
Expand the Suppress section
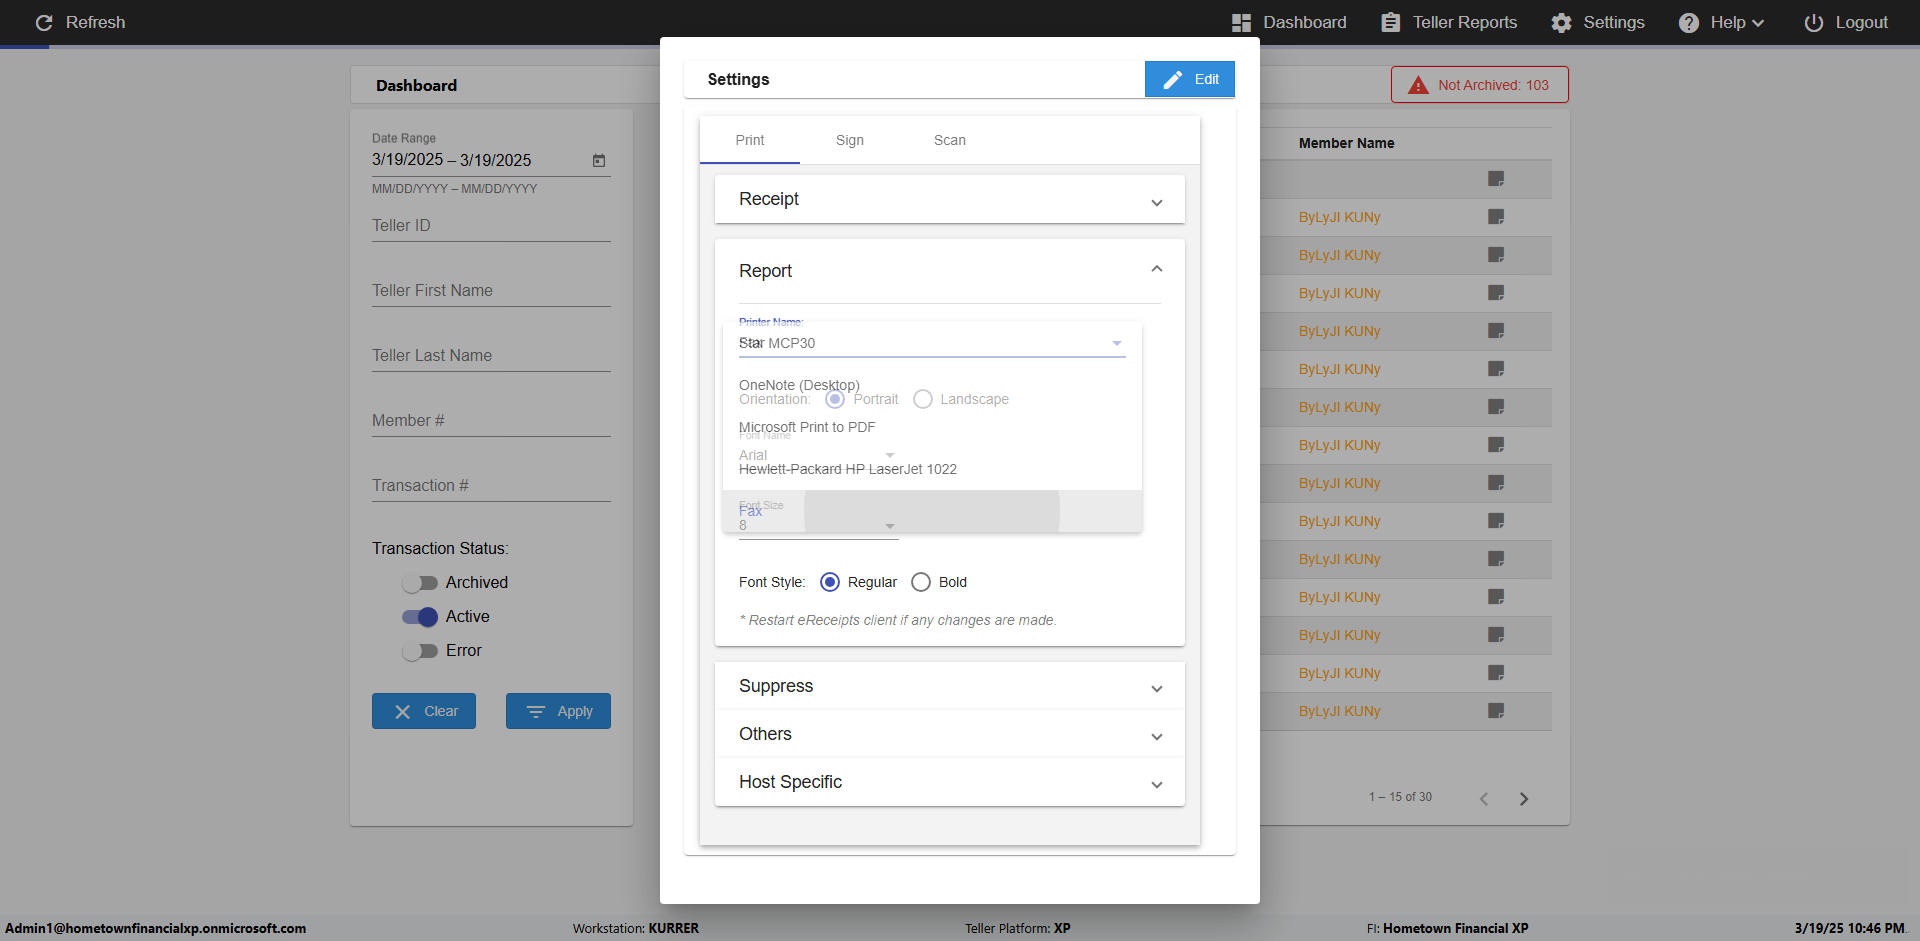(x=950, y=686)
